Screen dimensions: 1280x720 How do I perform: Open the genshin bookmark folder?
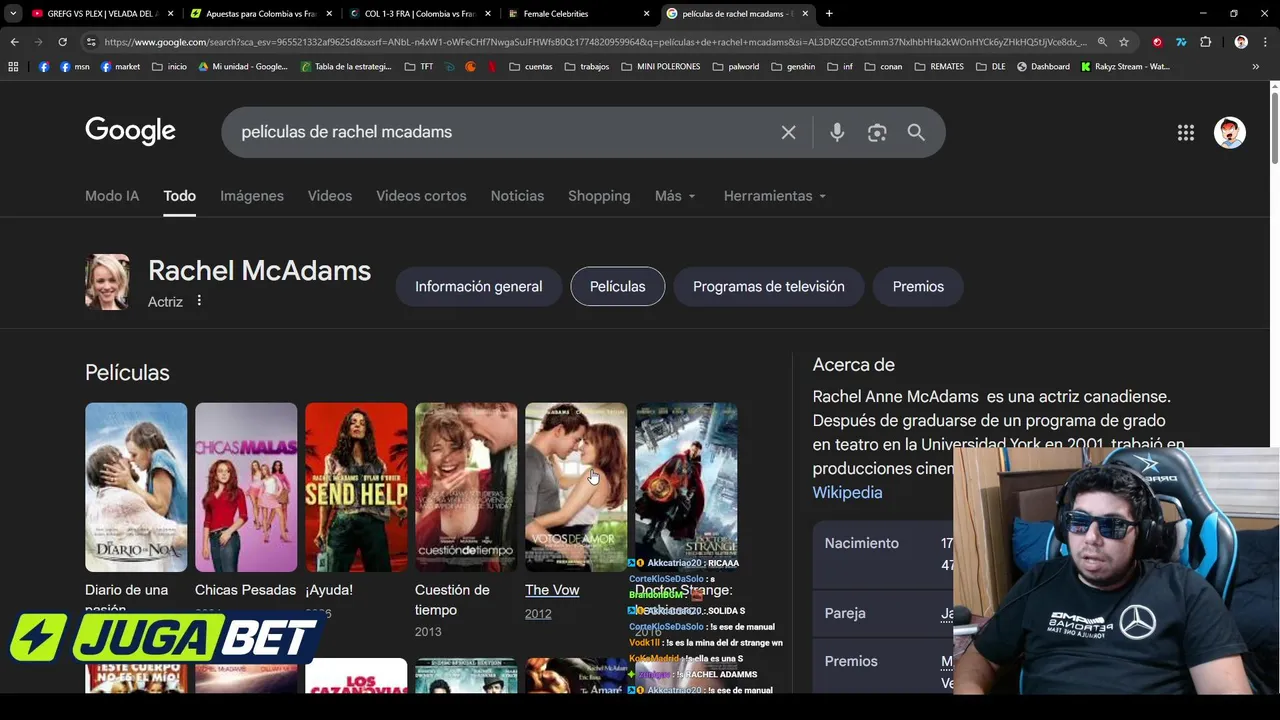tap(793, 67)
